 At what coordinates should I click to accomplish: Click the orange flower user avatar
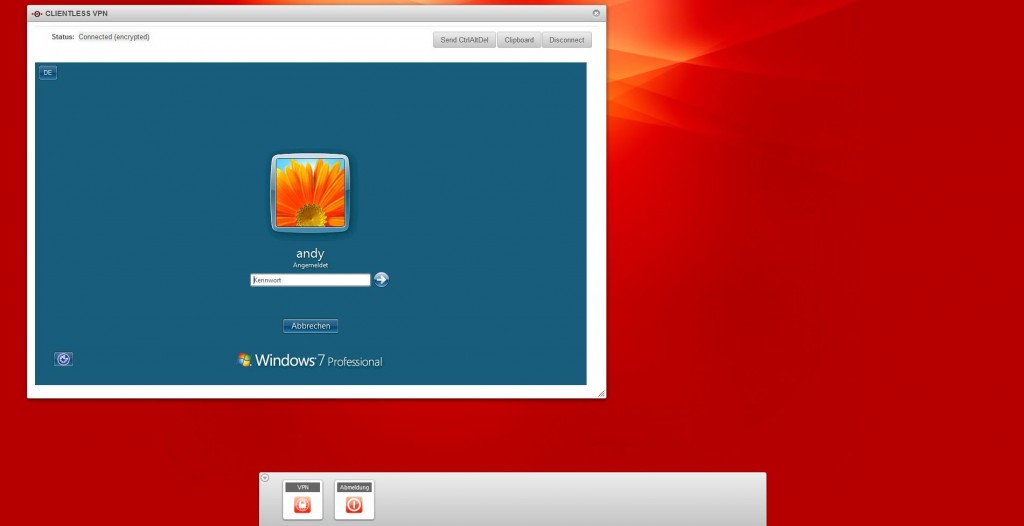point(310,193)
